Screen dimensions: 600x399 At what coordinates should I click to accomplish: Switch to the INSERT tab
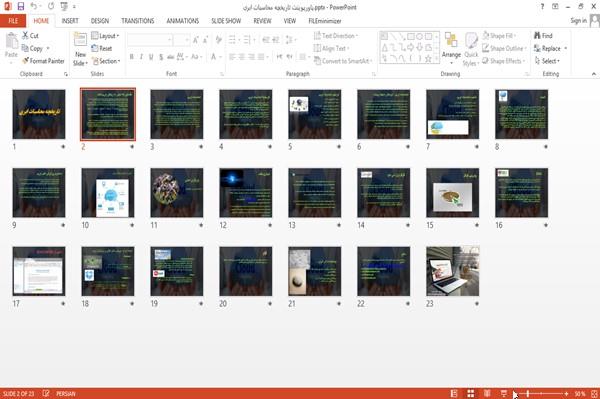click(70, 21)
